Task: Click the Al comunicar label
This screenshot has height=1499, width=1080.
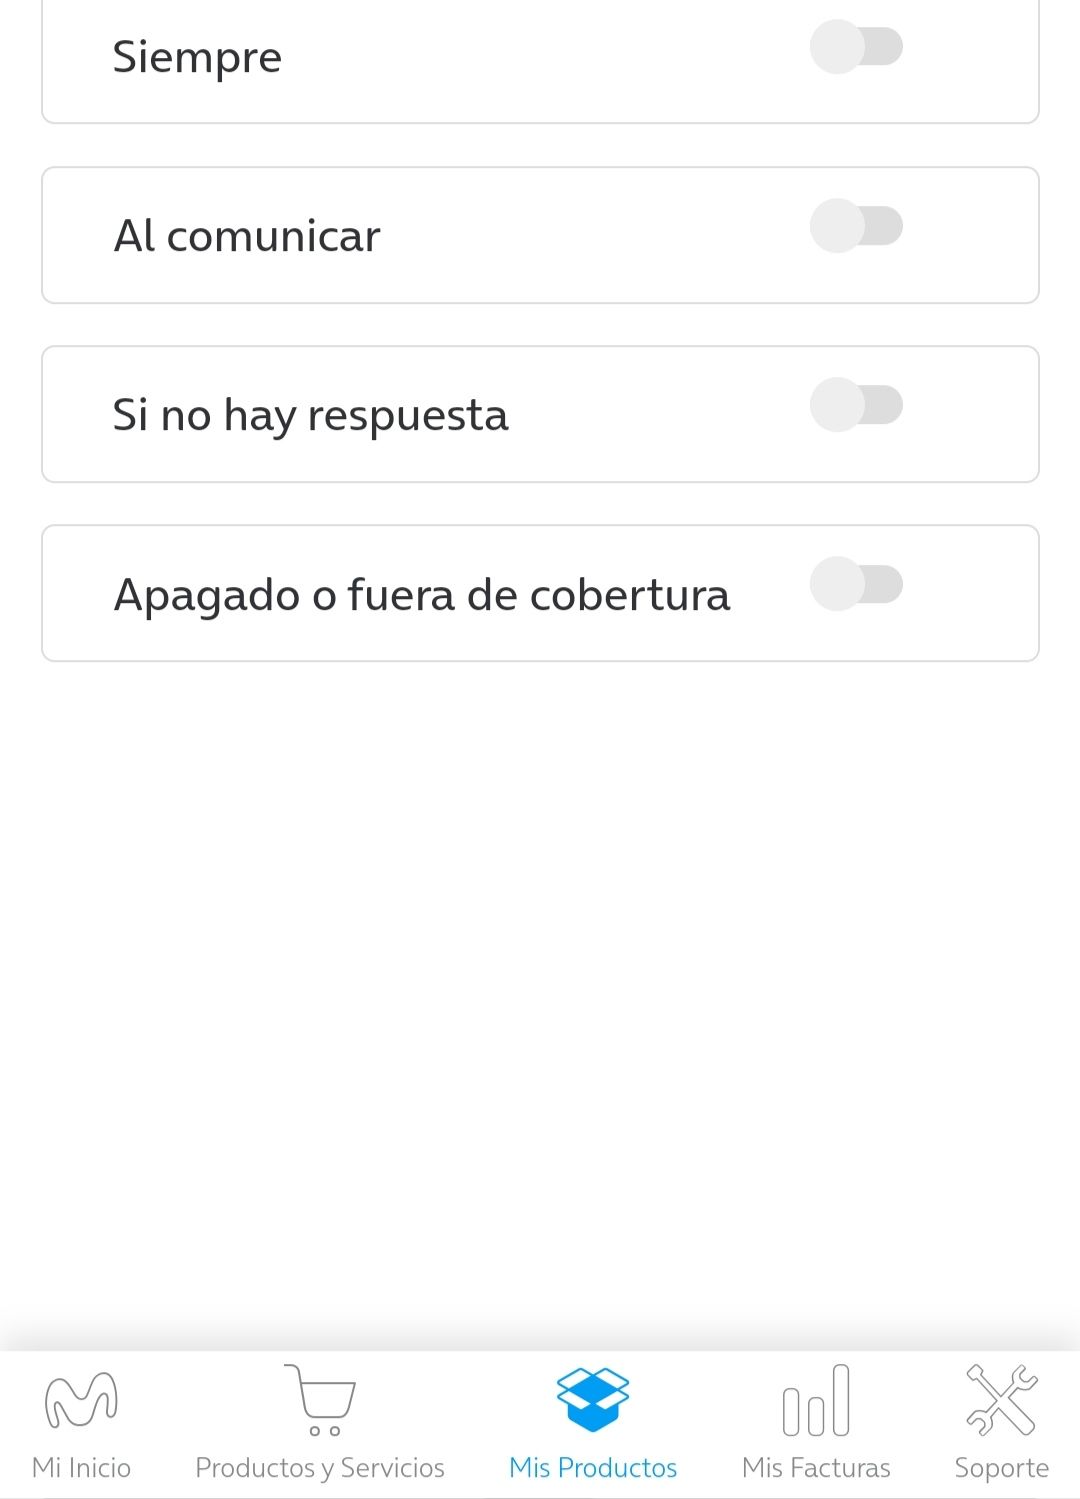Action: point(247,237)
